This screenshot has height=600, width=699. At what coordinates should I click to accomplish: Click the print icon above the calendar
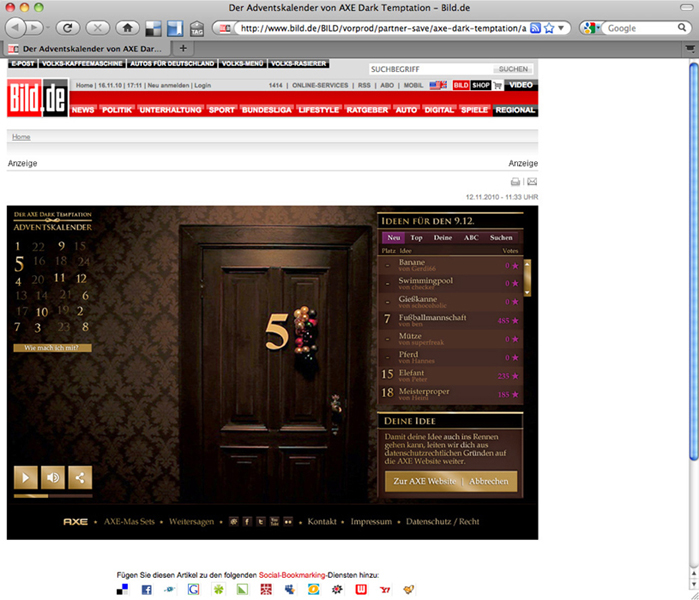coord(516,182)
